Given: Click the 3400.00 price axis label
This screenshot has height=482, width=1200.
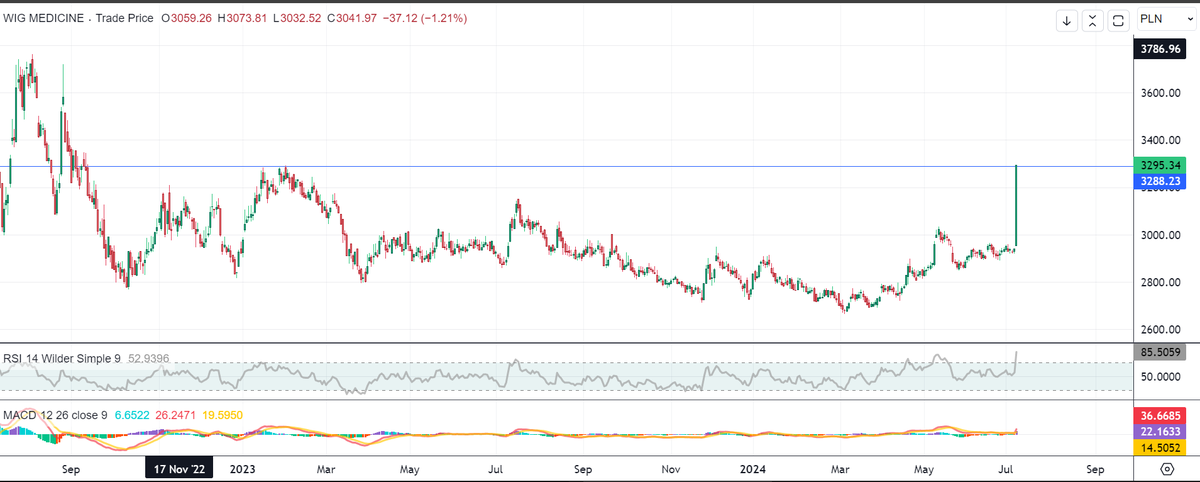Looking at the screenshot, I should click(x=1161, y=140).
